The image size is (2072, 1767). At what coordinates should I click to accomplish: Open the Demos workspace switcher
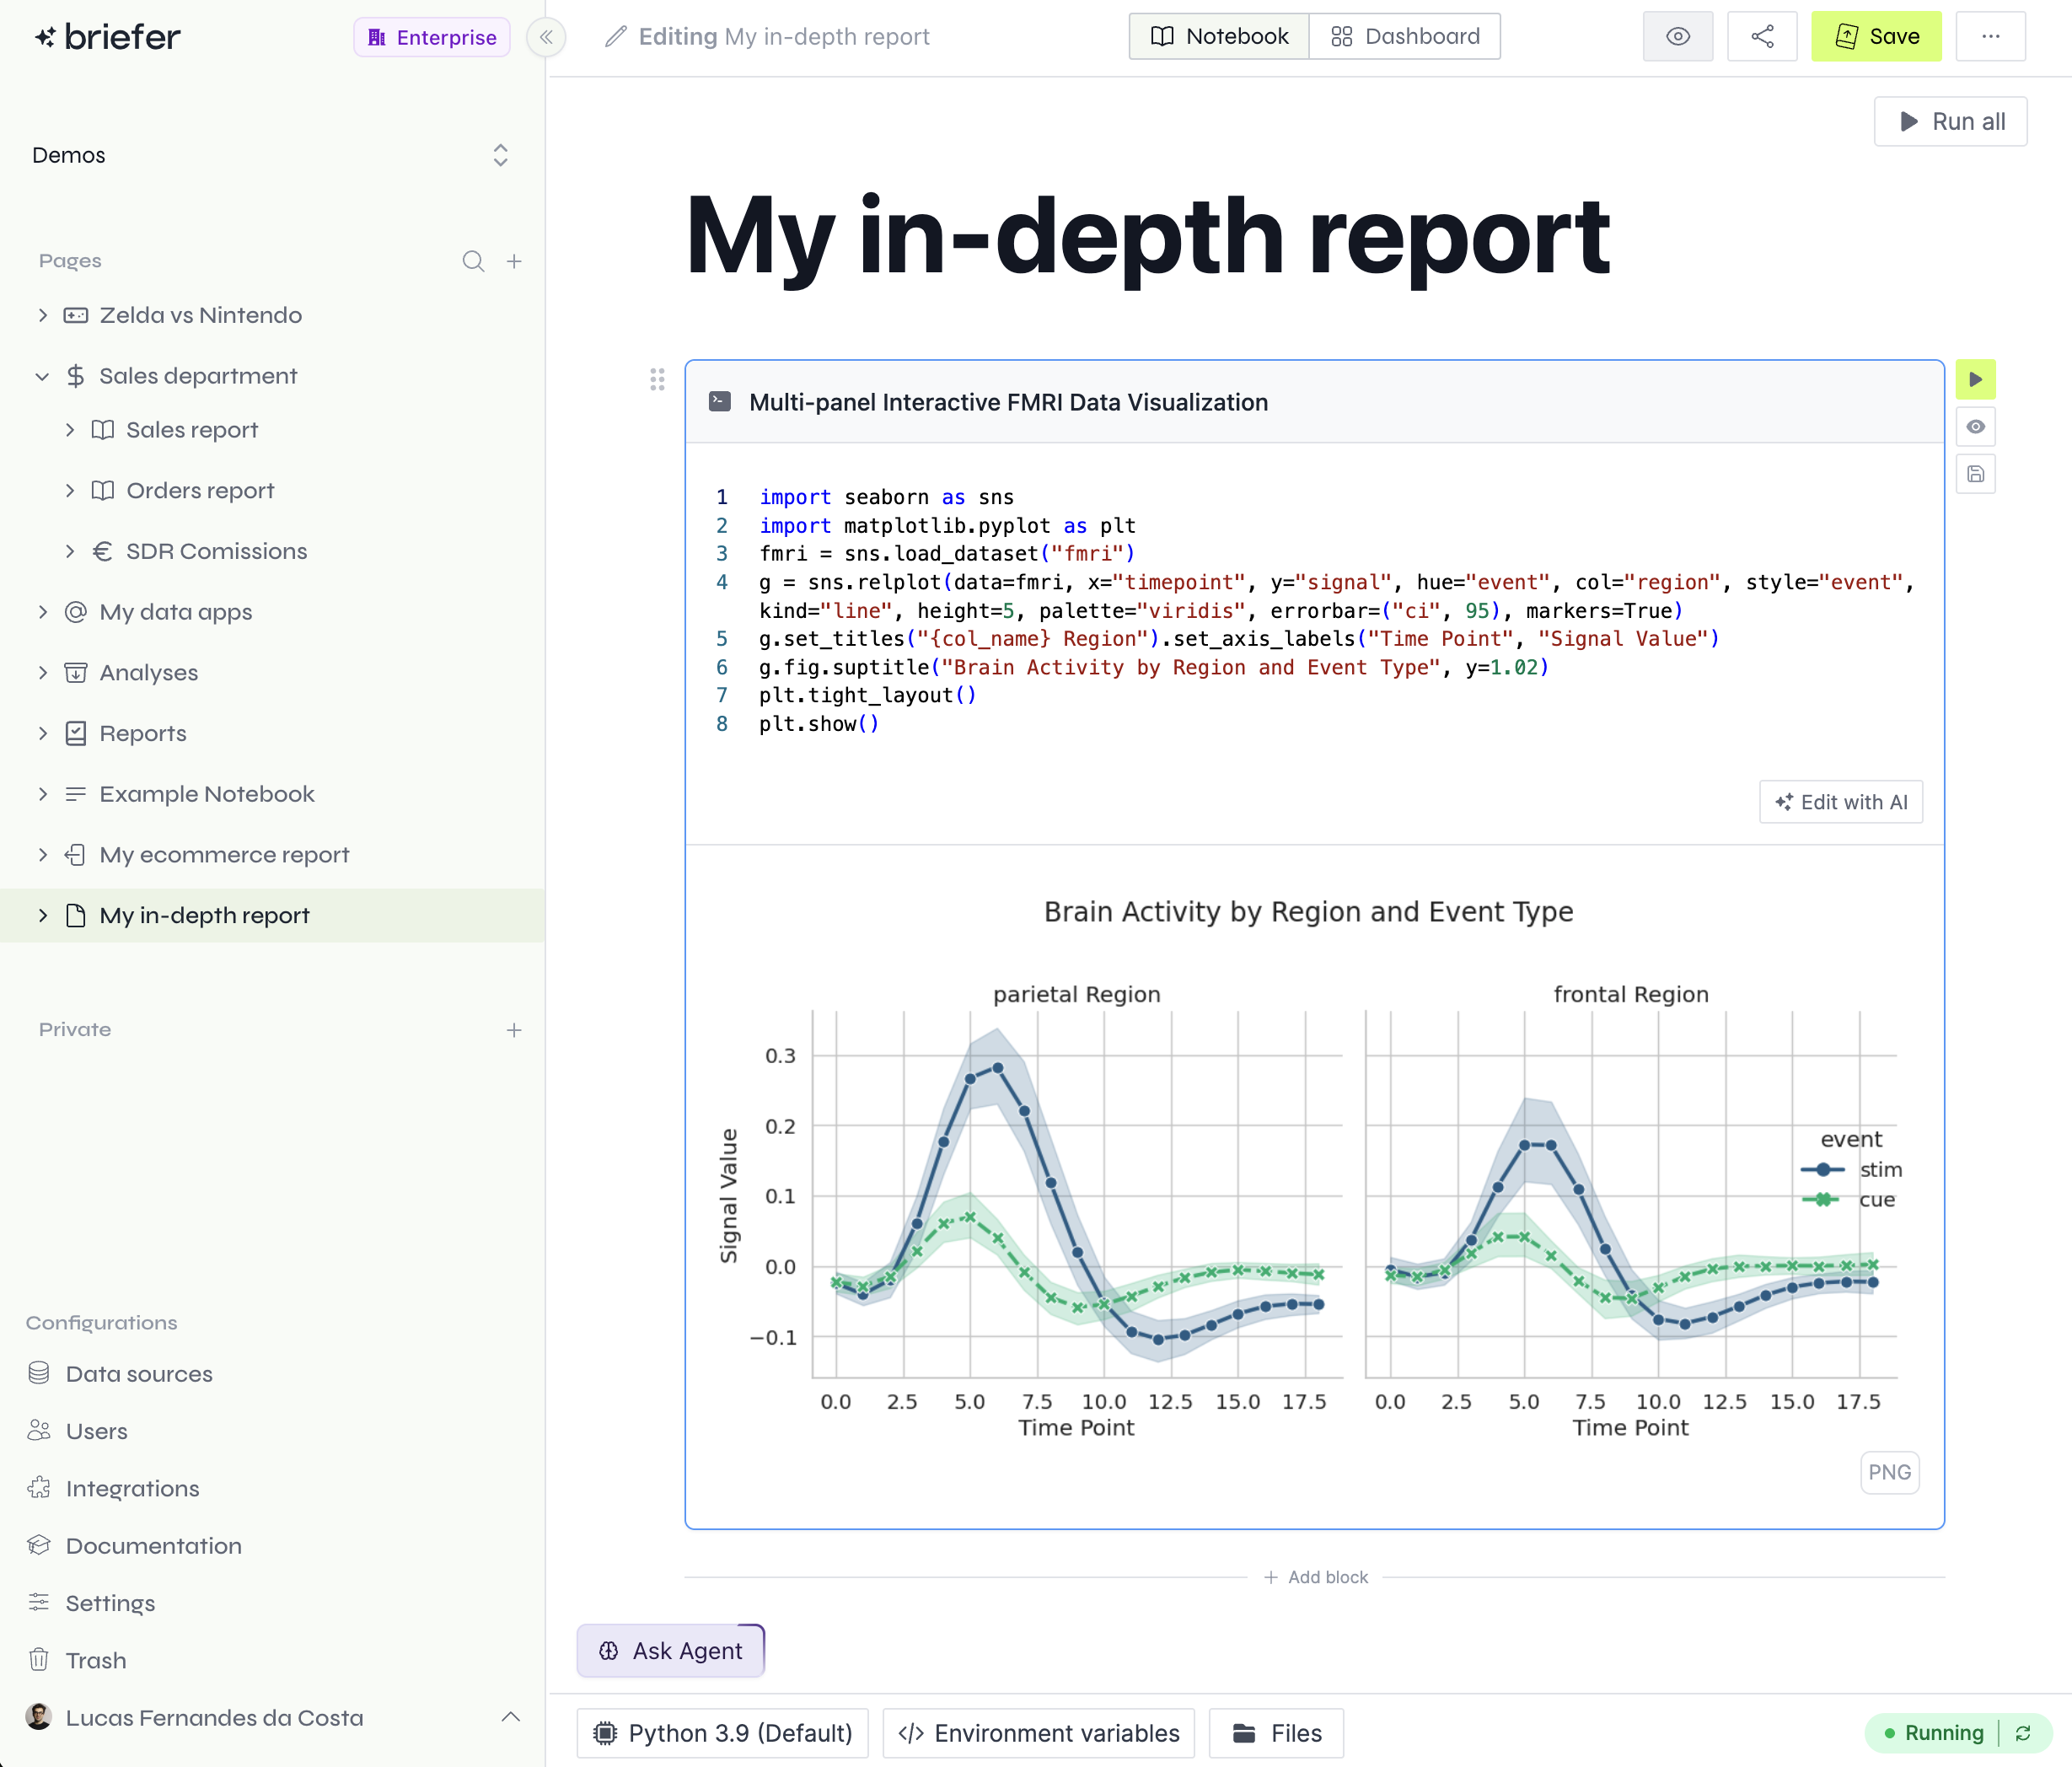(x=500, y=155)
